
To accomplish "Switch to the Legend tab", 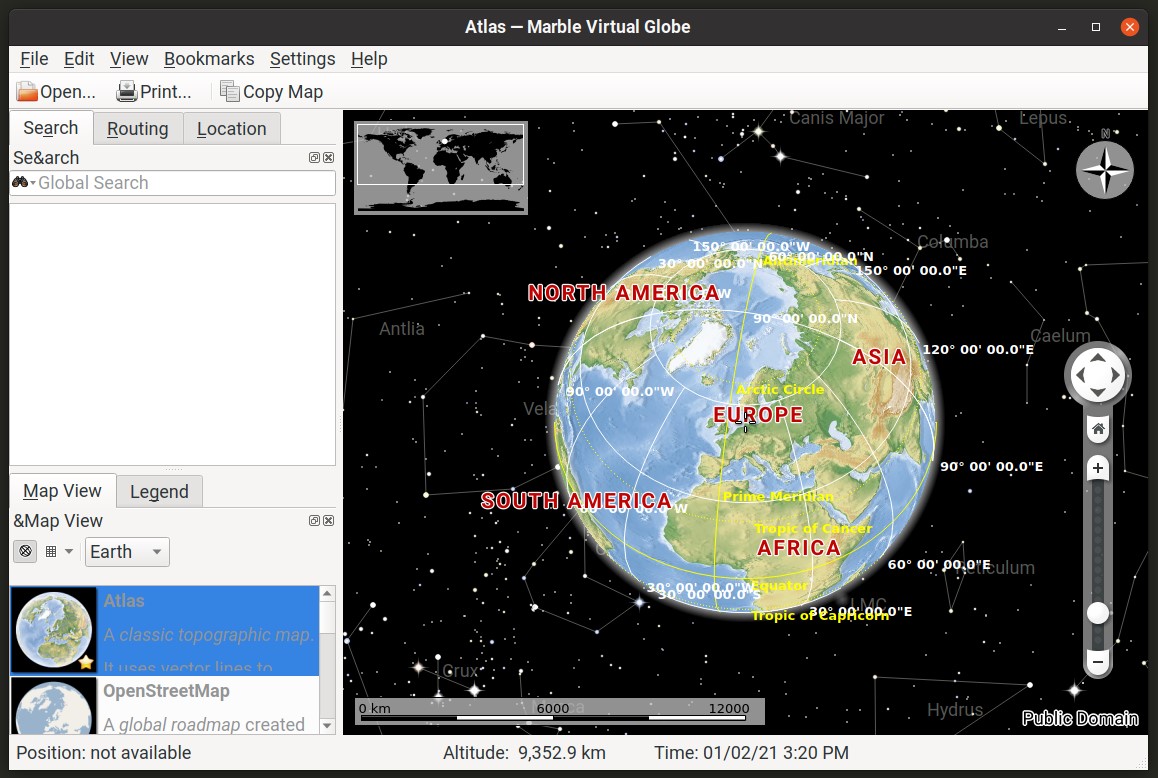I will [159, 491].
